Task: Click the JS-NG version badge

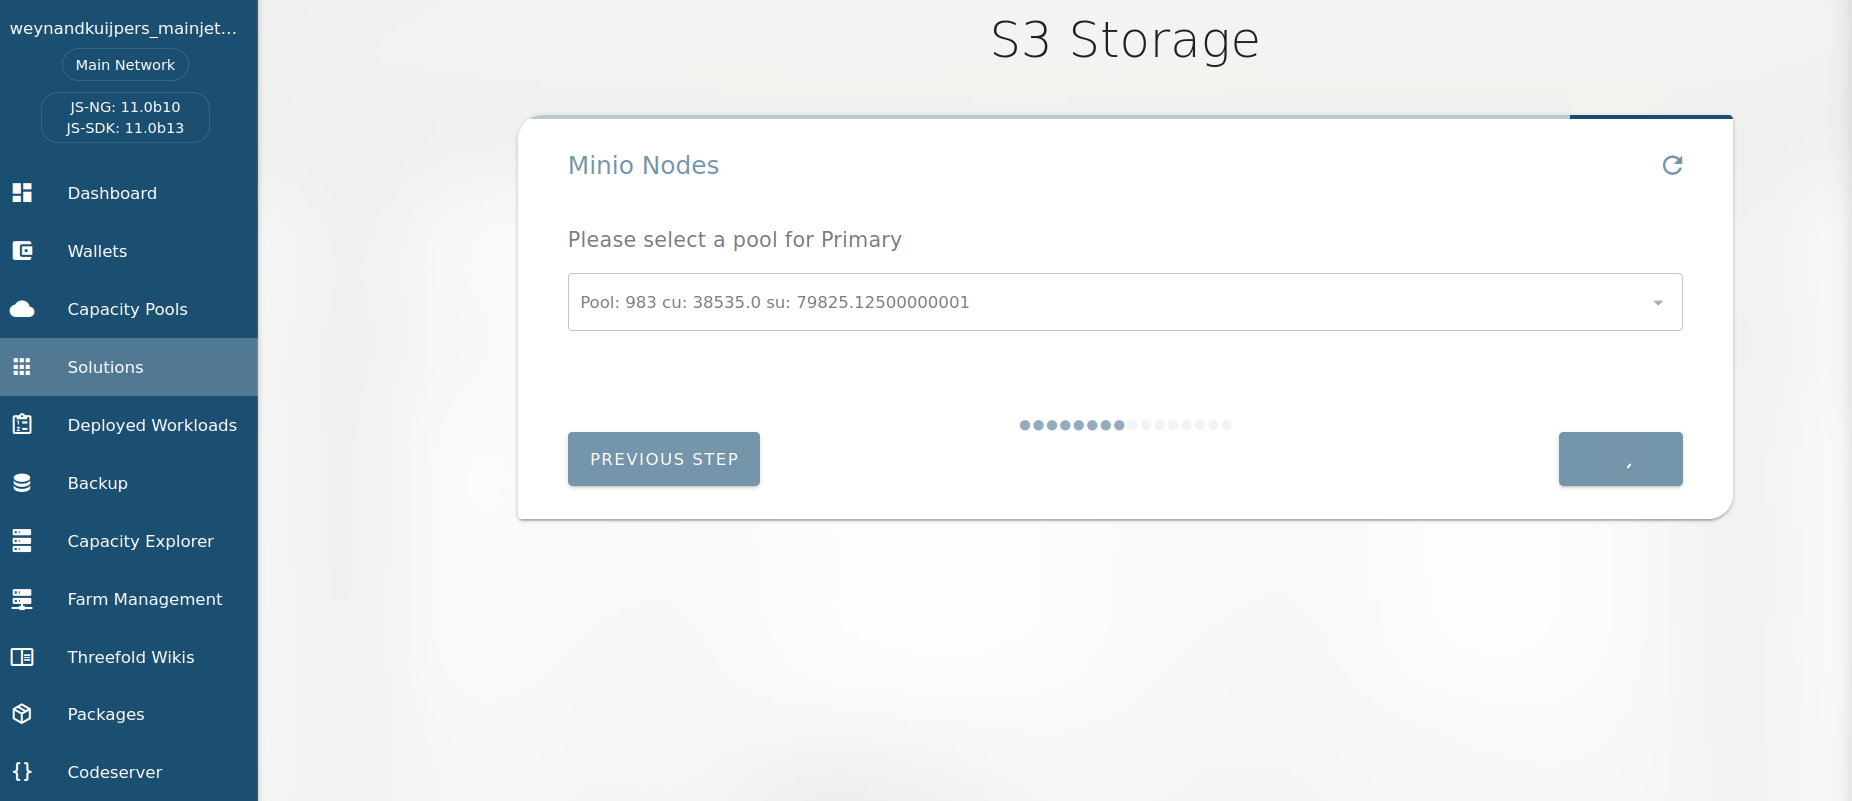Action: pos(124,106)
